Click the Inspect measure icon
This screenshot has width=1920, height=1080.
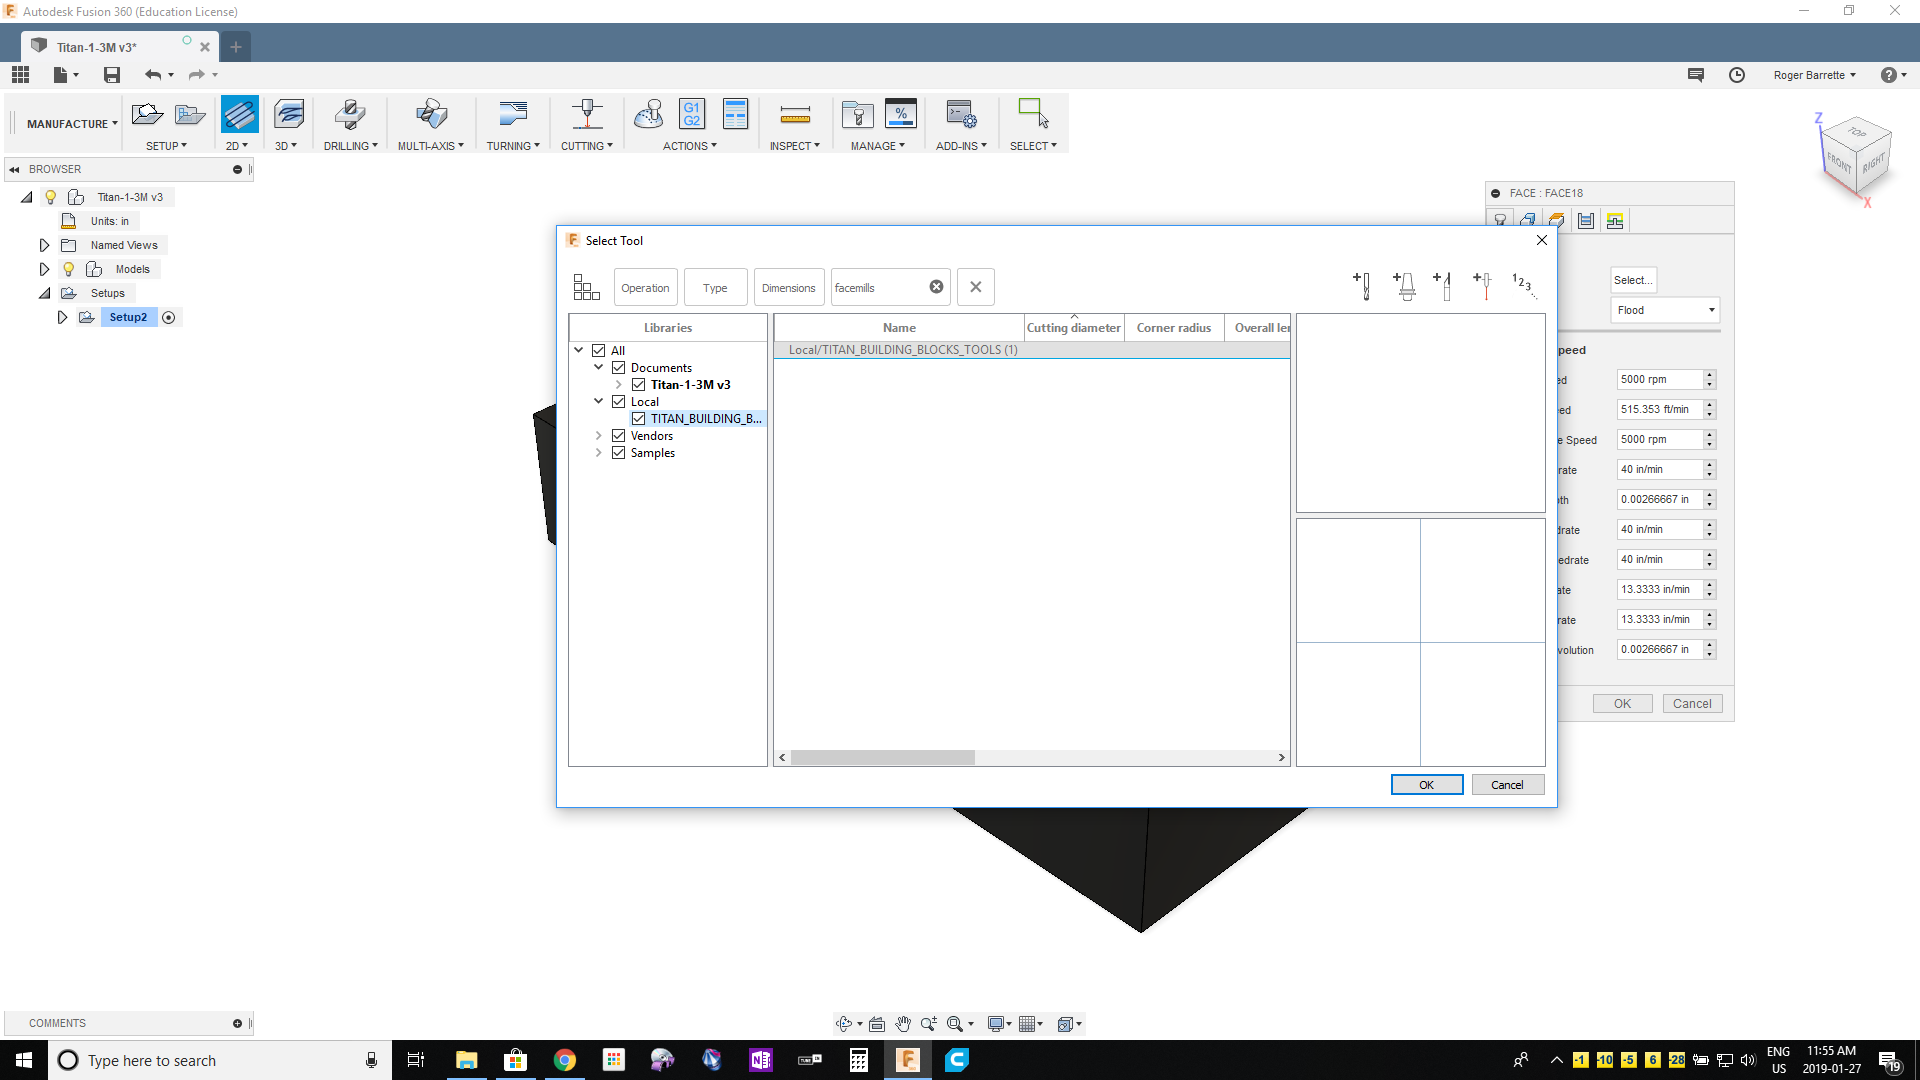tap(795, 115)
